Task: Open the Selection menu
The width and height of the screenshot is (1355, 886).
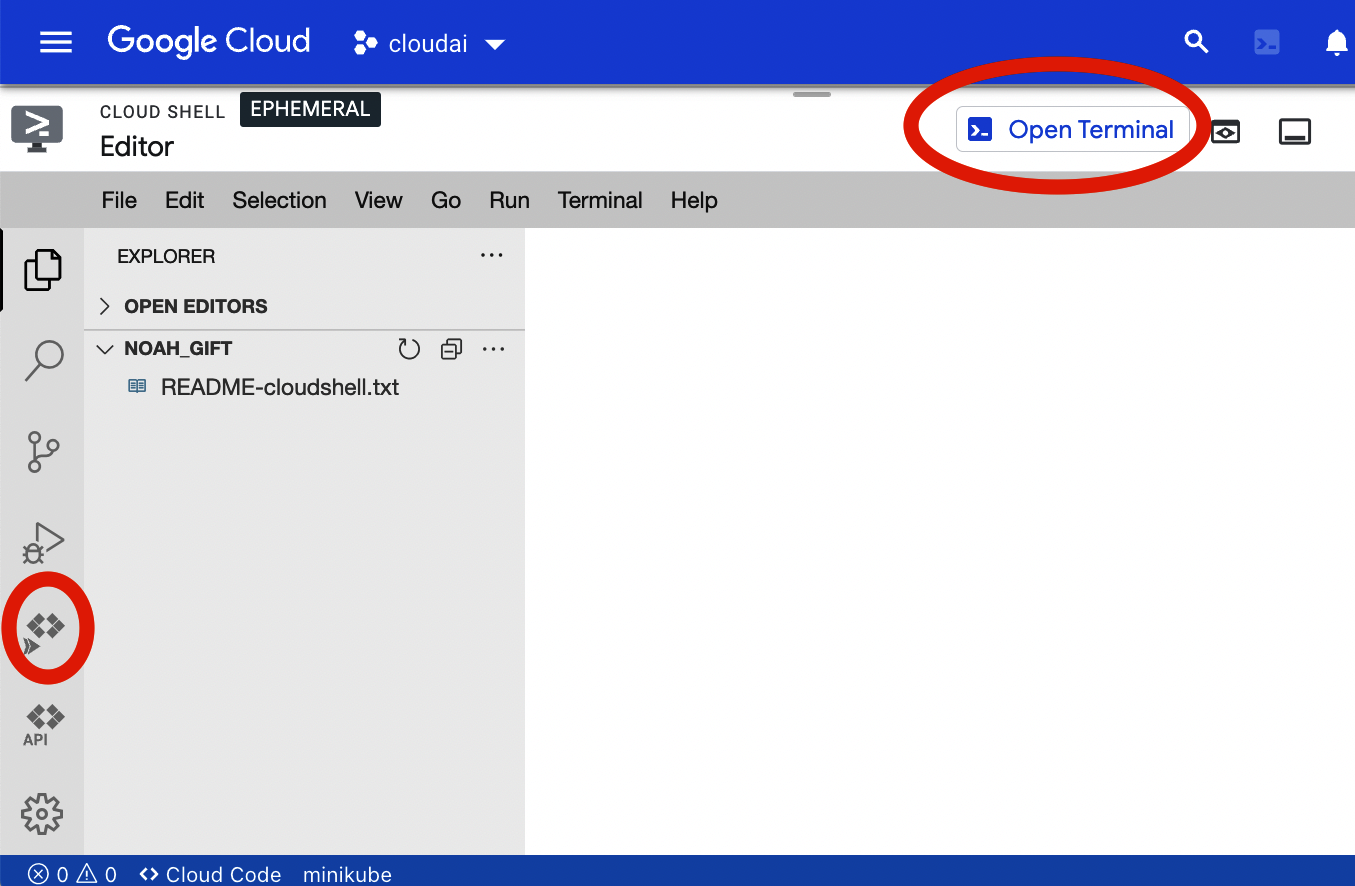Action: [280, 200]
